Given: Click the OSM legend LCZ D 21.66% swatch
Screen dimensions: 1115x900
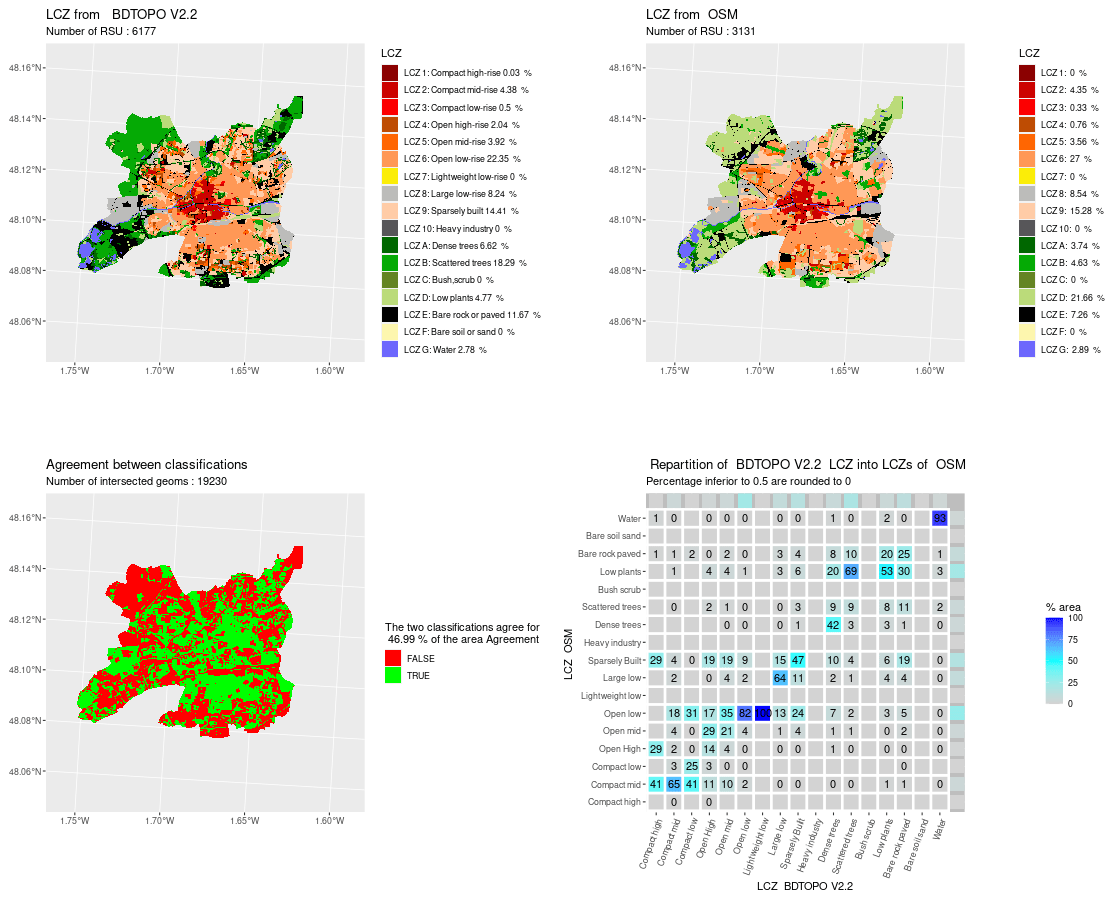Looking at the screenshot, I should [x=1027, y=298].
